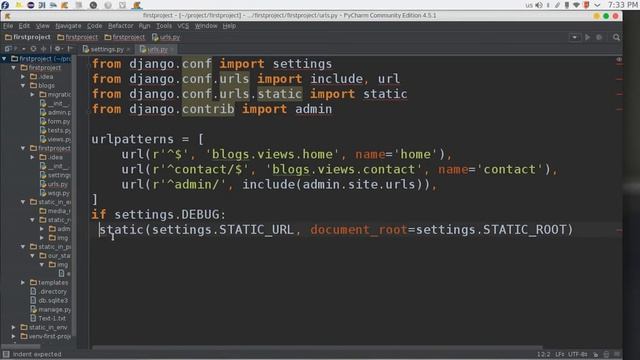The height and width of the screenshot is (360, 640).
Task: Collapse the blogs folder arrow
Action: pyautogui.click(x=23, y=86)
